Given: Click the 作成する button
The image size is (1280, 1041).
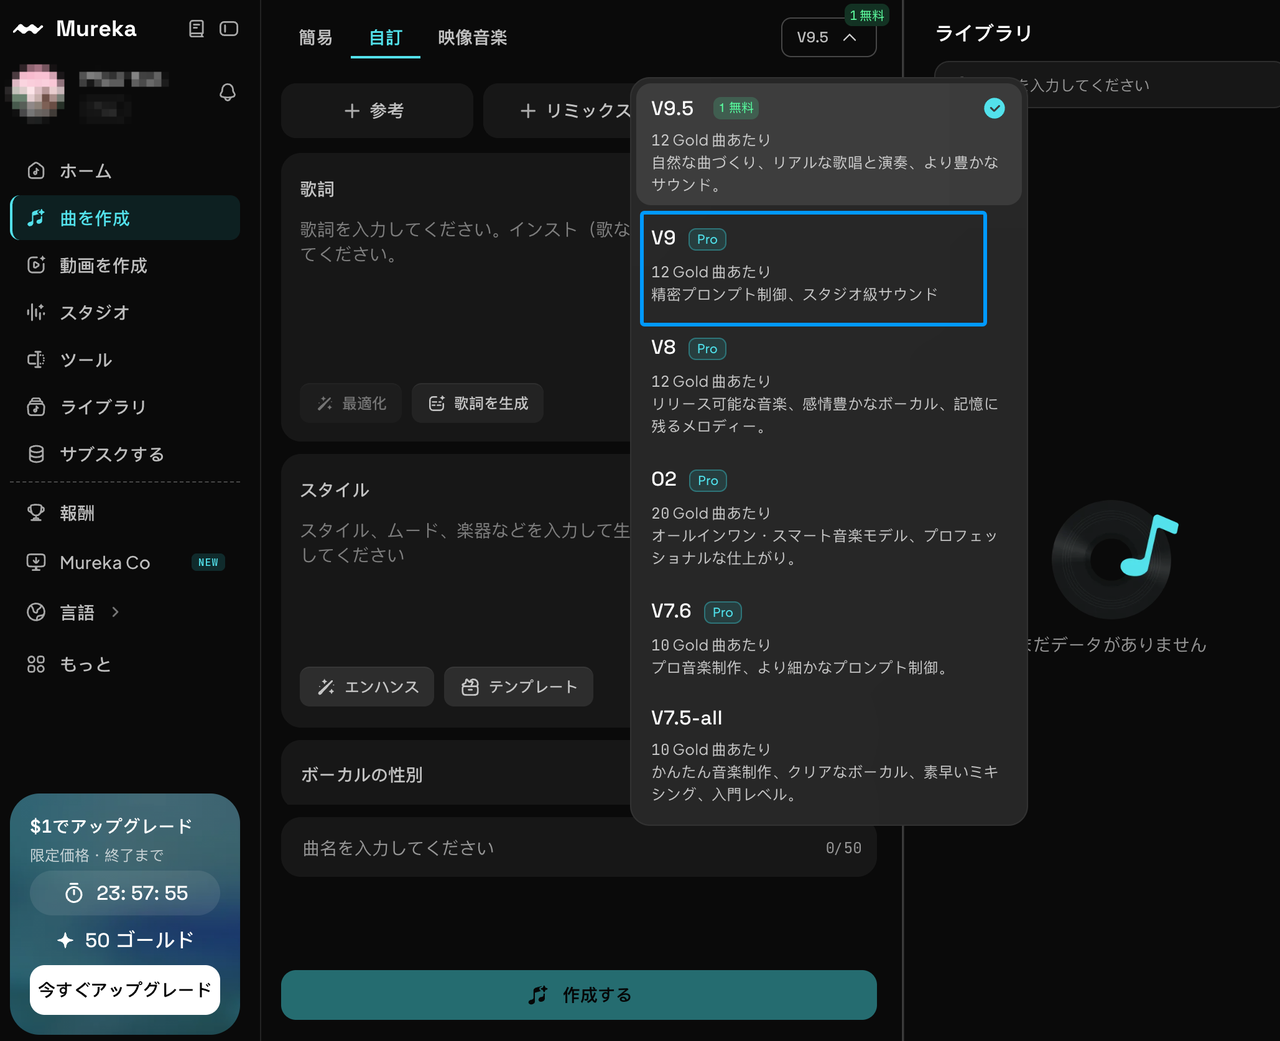Looking at the screenshot, I should pos(579,995).
